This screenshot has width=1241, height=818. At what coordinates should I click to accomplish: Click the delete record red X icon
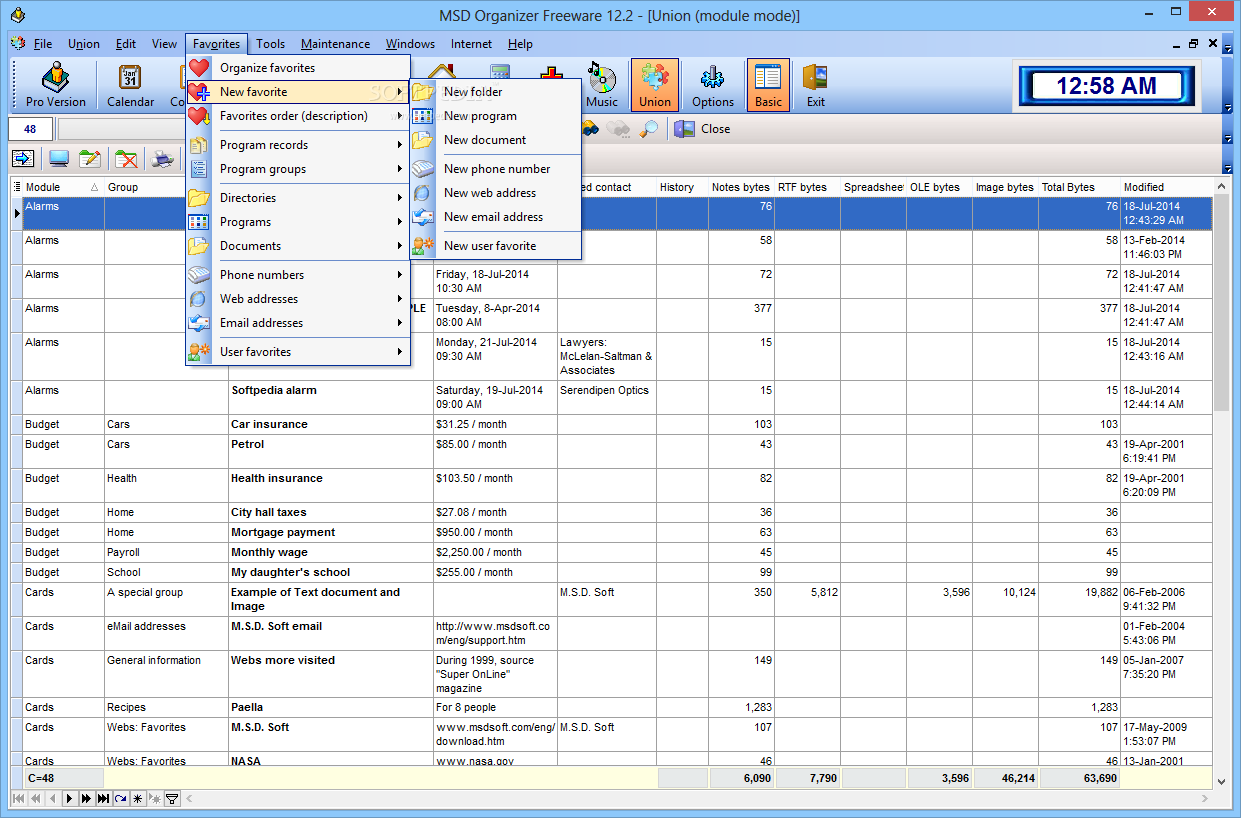point(126,158)
